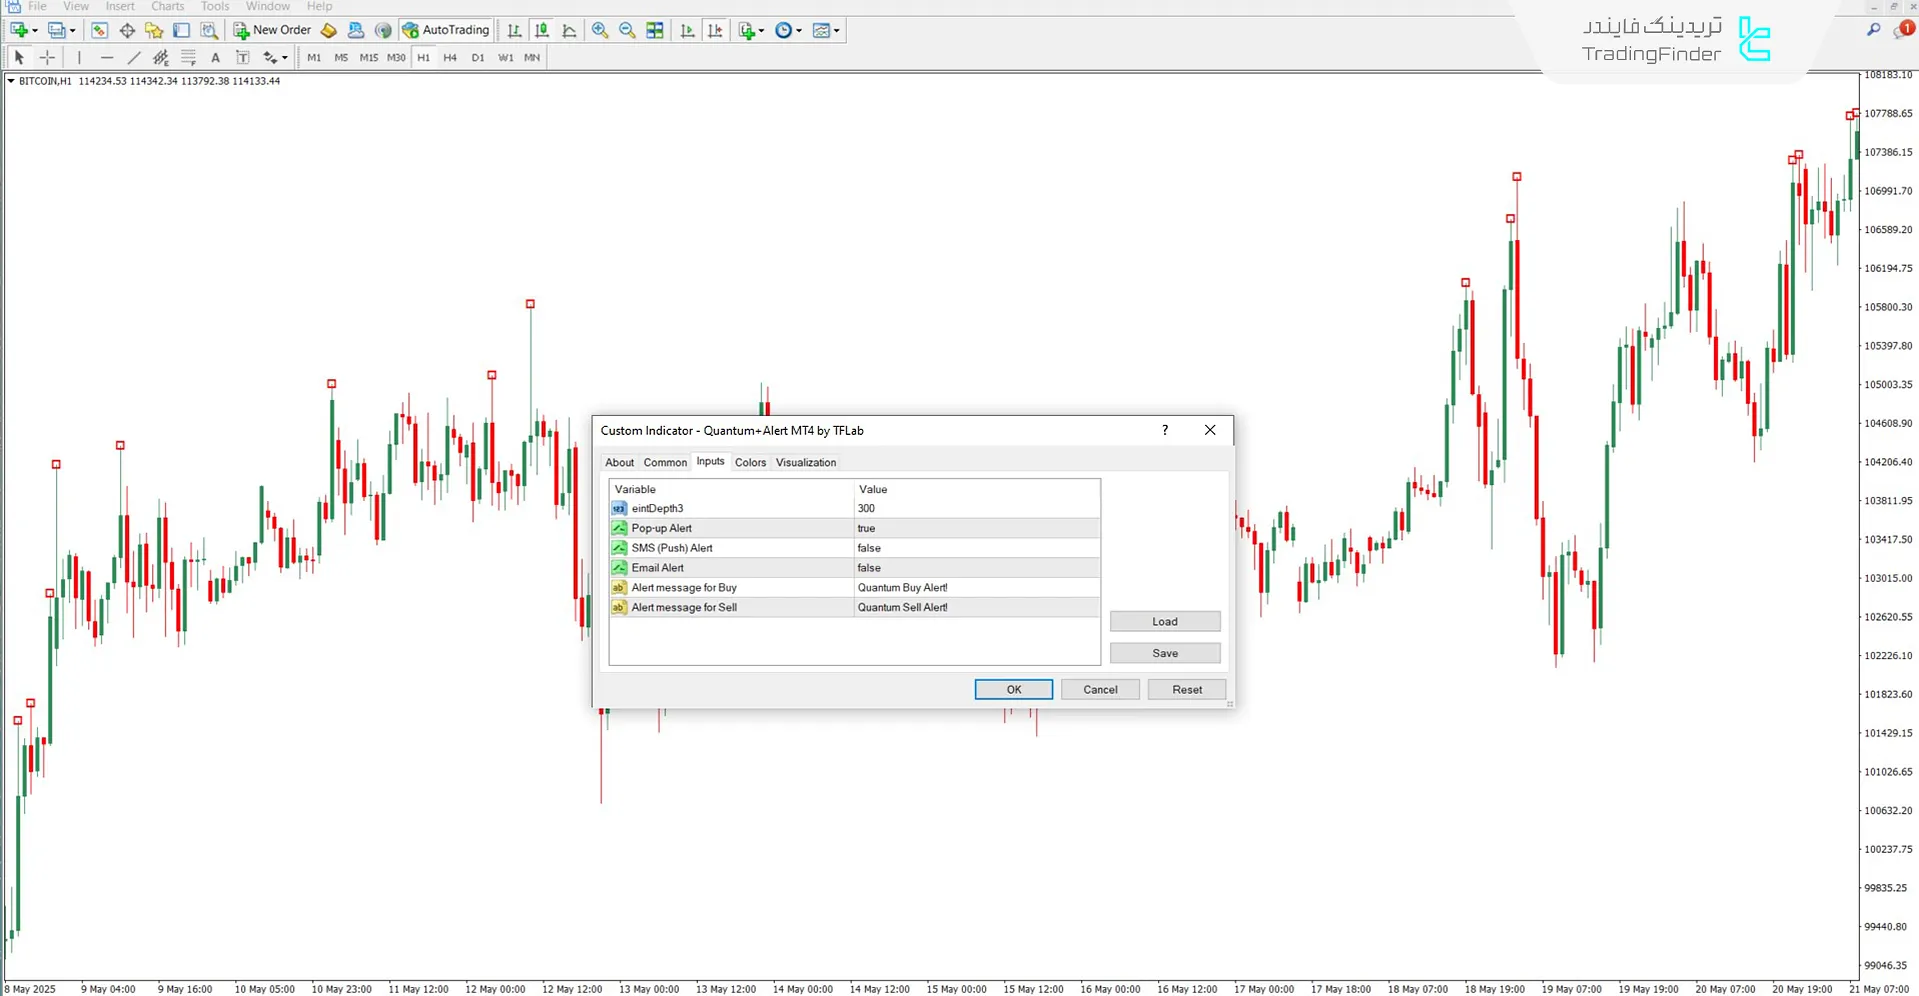Select the Crosshair cursor tool

coord(47,58)
